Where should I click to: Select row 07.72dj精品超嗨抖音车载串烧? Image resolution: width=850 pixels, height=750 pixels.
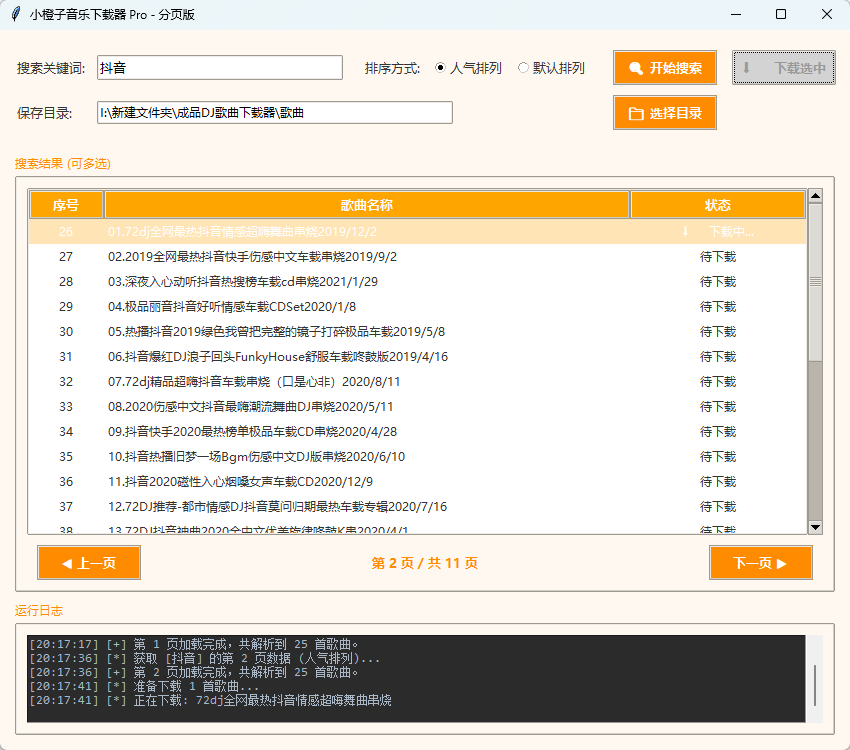tap(417, 382)
